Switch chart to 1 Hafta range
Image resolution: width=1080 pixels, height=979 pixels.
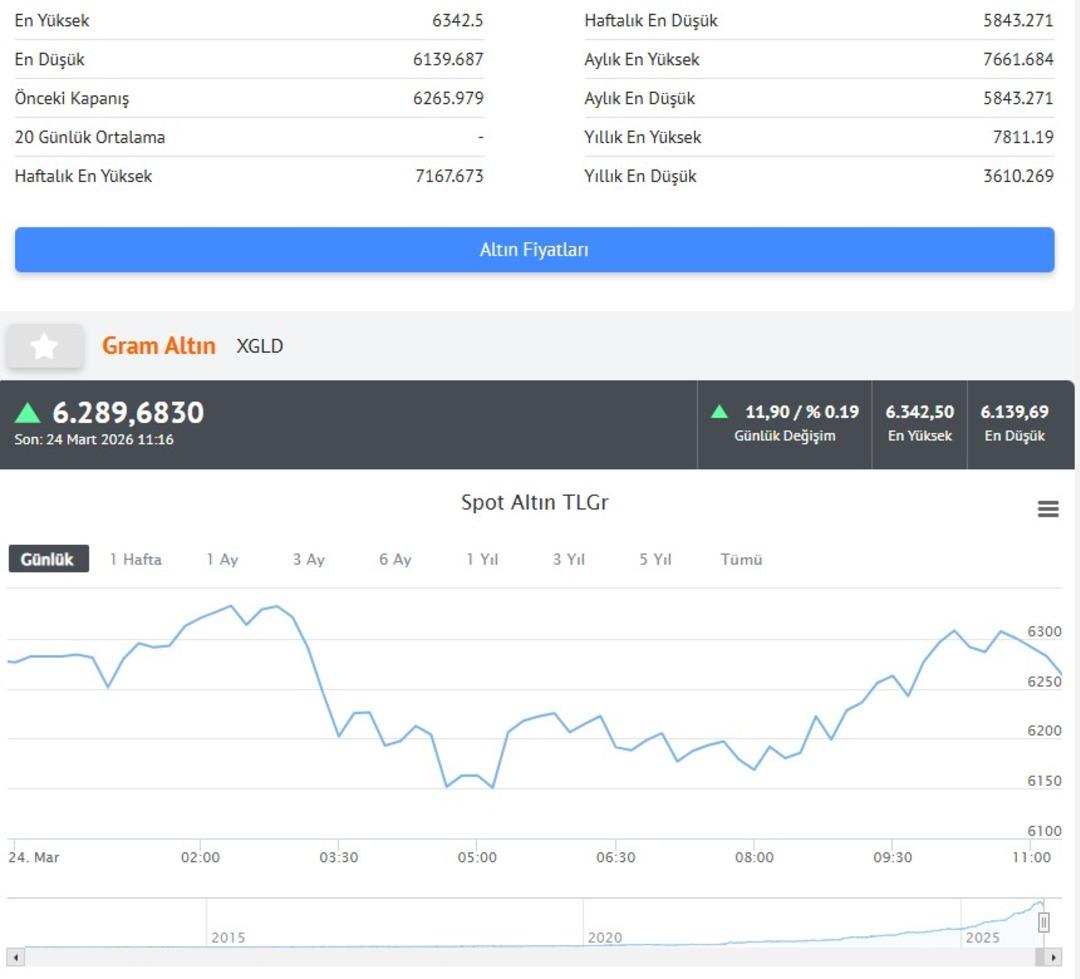(135, 559)
